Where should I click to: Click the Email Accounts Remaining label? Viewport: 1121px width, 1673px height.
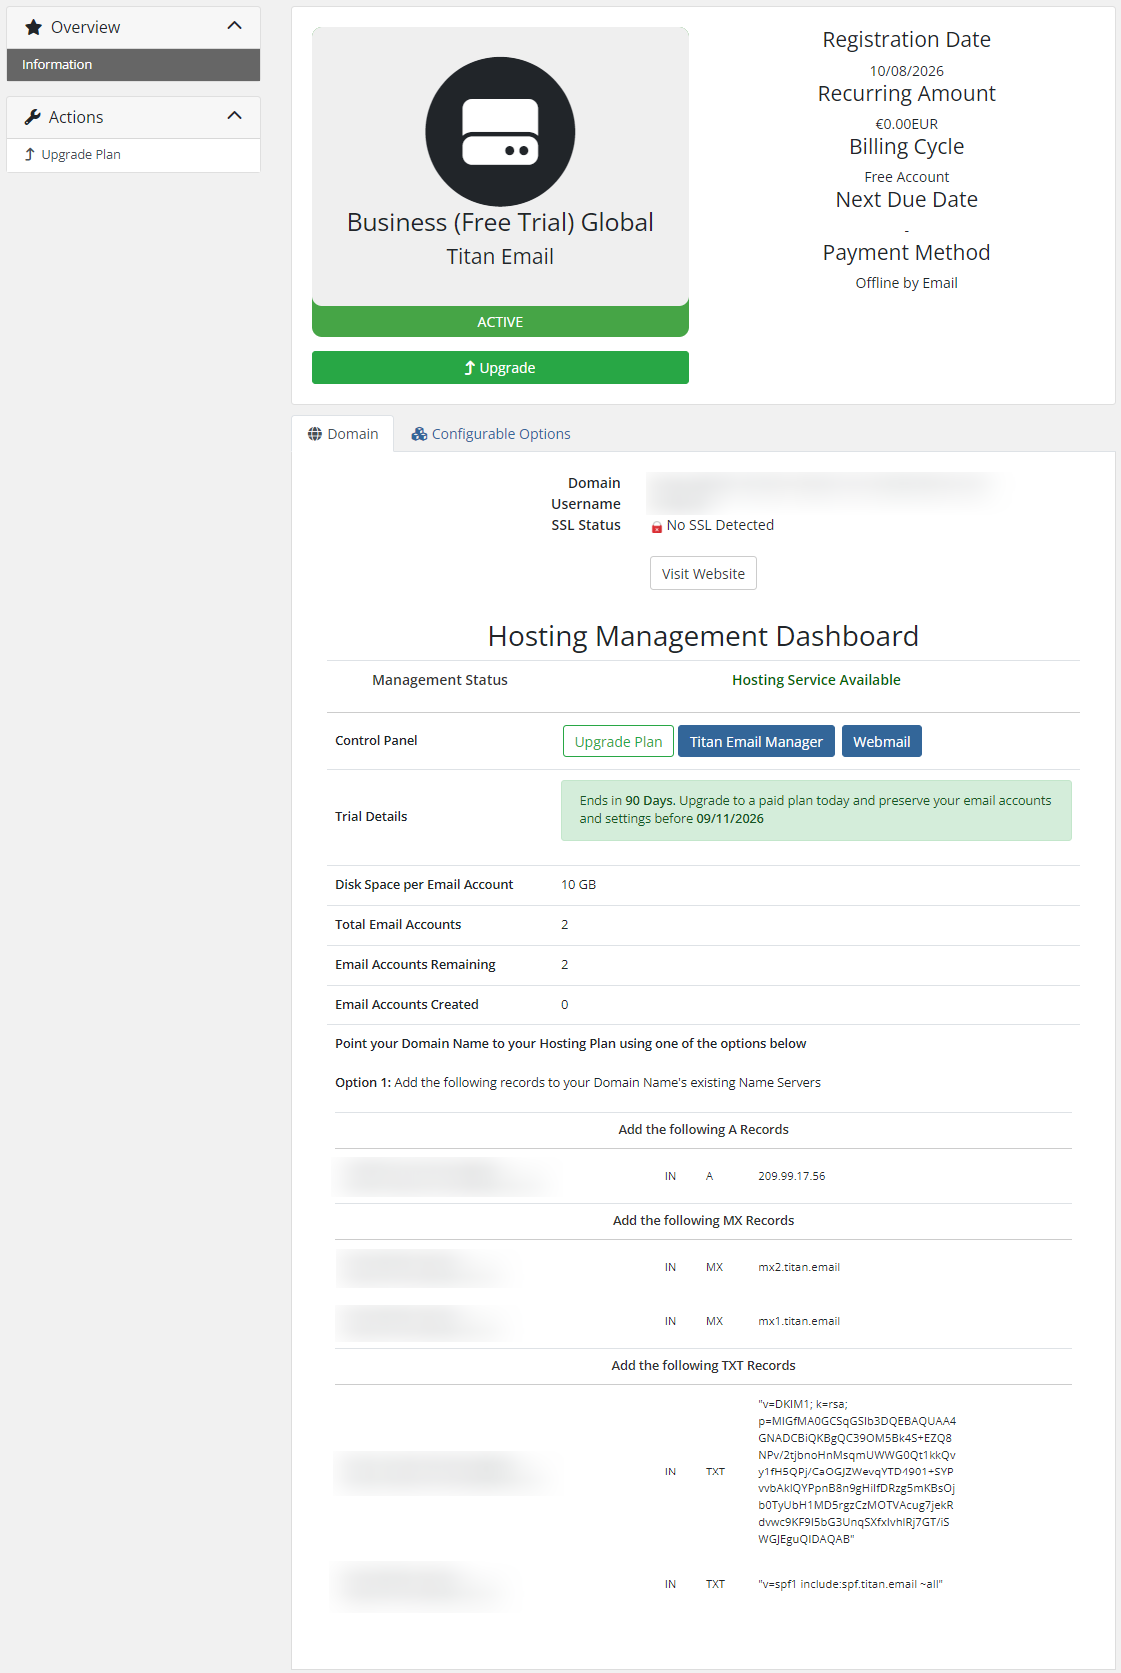pos(415,965)
